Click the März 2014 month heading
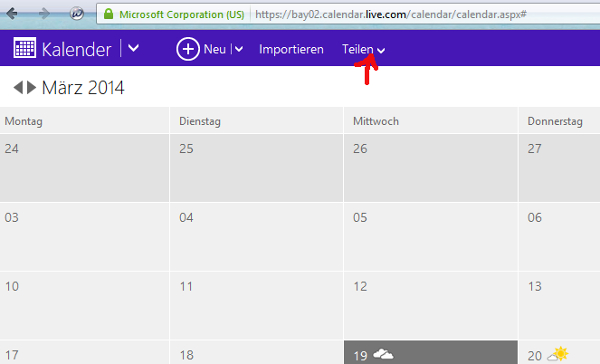This screenshot has height=364, width=600. coord(83,88)
